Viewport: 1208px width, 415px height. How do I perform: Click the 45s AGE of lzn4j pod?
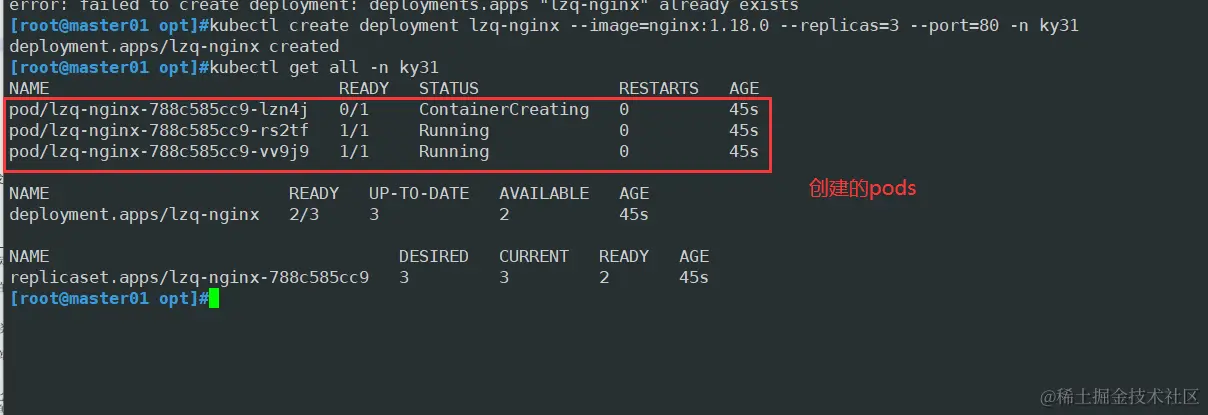tap(744, 110)
